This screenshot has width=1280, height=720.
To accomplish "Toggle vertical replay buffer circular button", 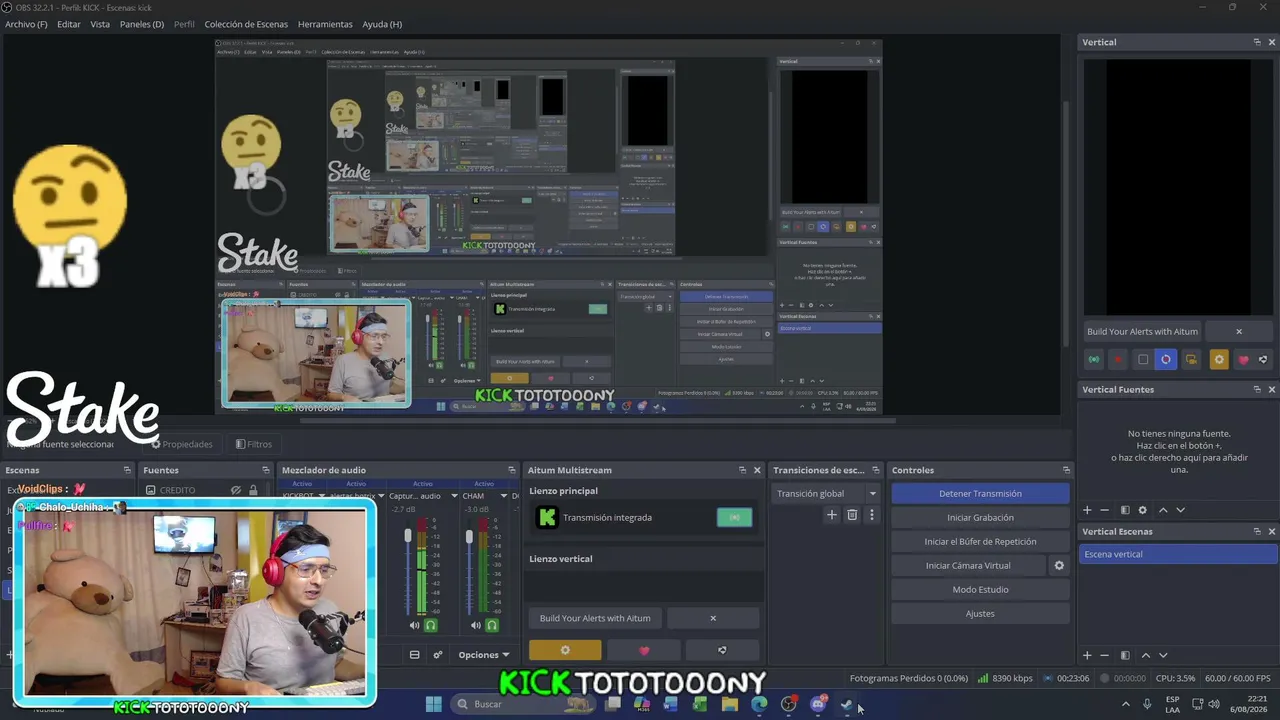I will (x=1166, y=359).
